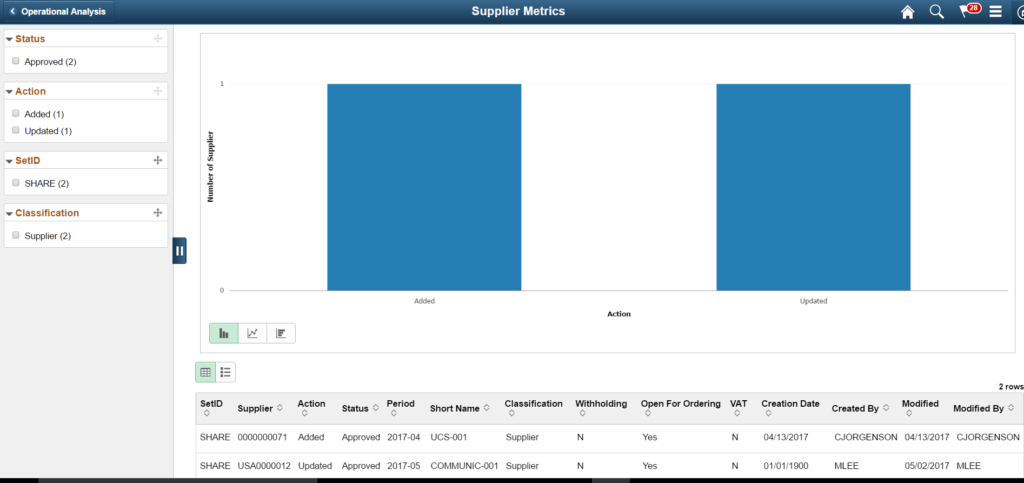Go to the Home page icon
Viewport: 1024px width, 483px height.
coord(907,12)
